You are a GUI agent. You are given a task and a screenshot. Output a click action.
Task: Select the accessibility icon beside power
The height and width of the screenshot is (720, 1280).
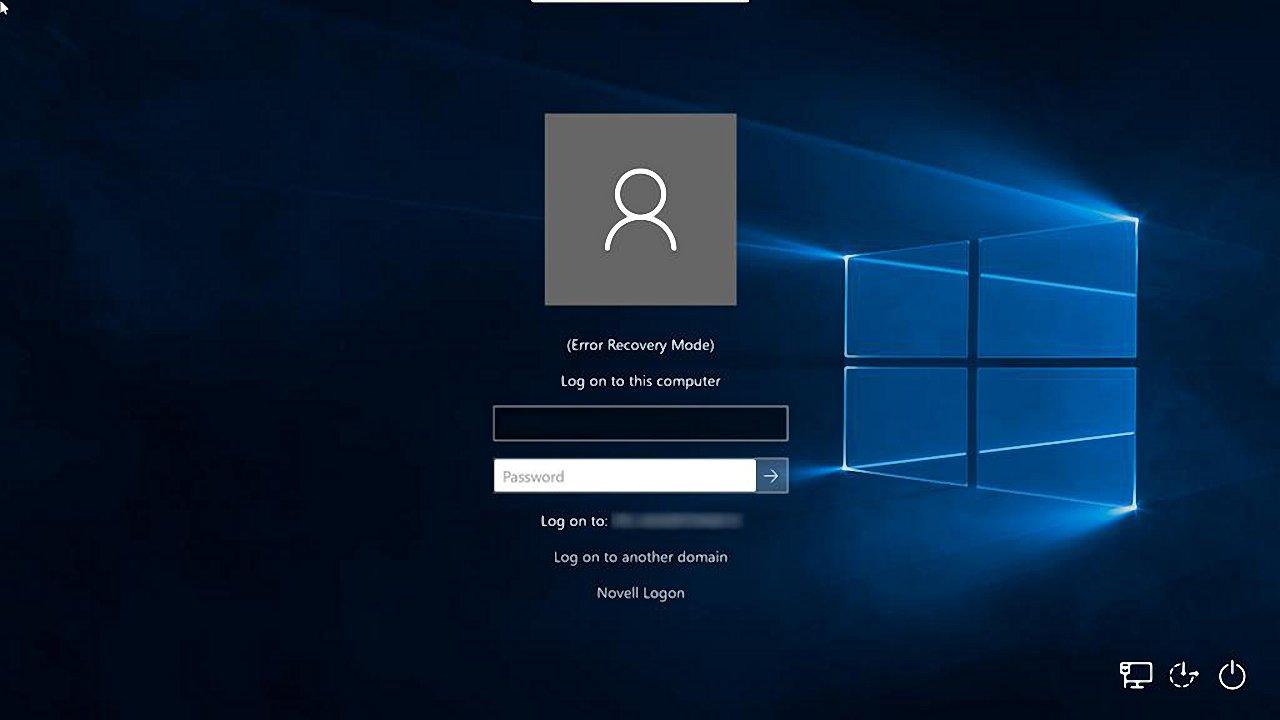point(1183,675)
